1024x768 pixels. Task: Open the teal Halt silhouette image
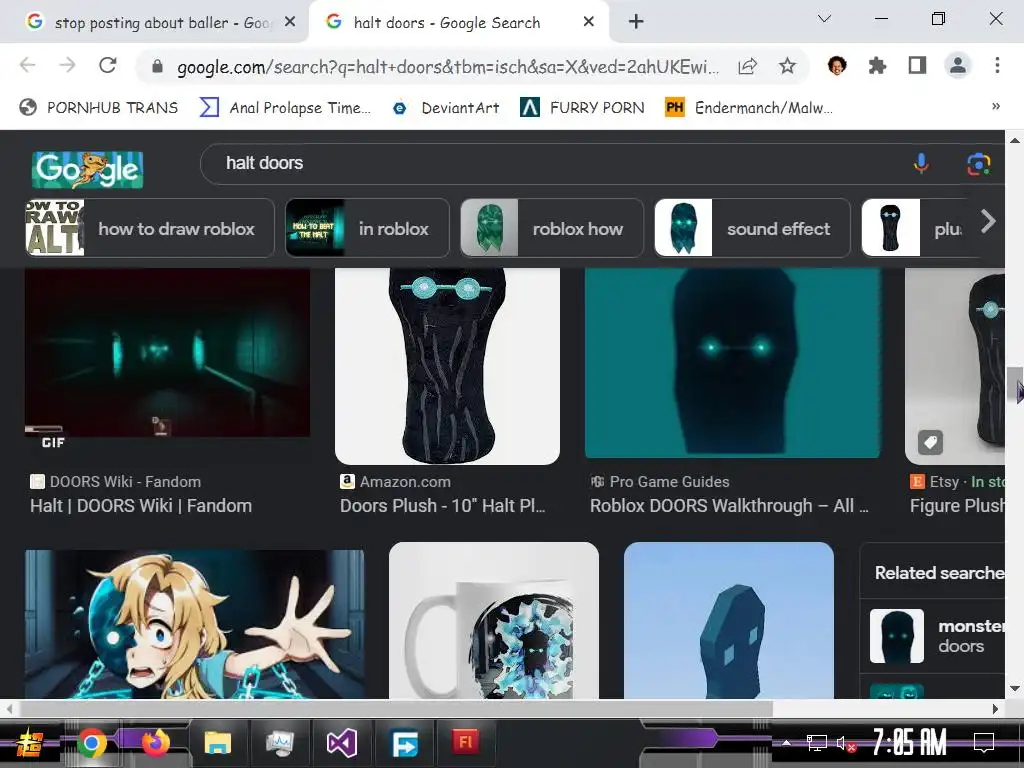(733, 363)
